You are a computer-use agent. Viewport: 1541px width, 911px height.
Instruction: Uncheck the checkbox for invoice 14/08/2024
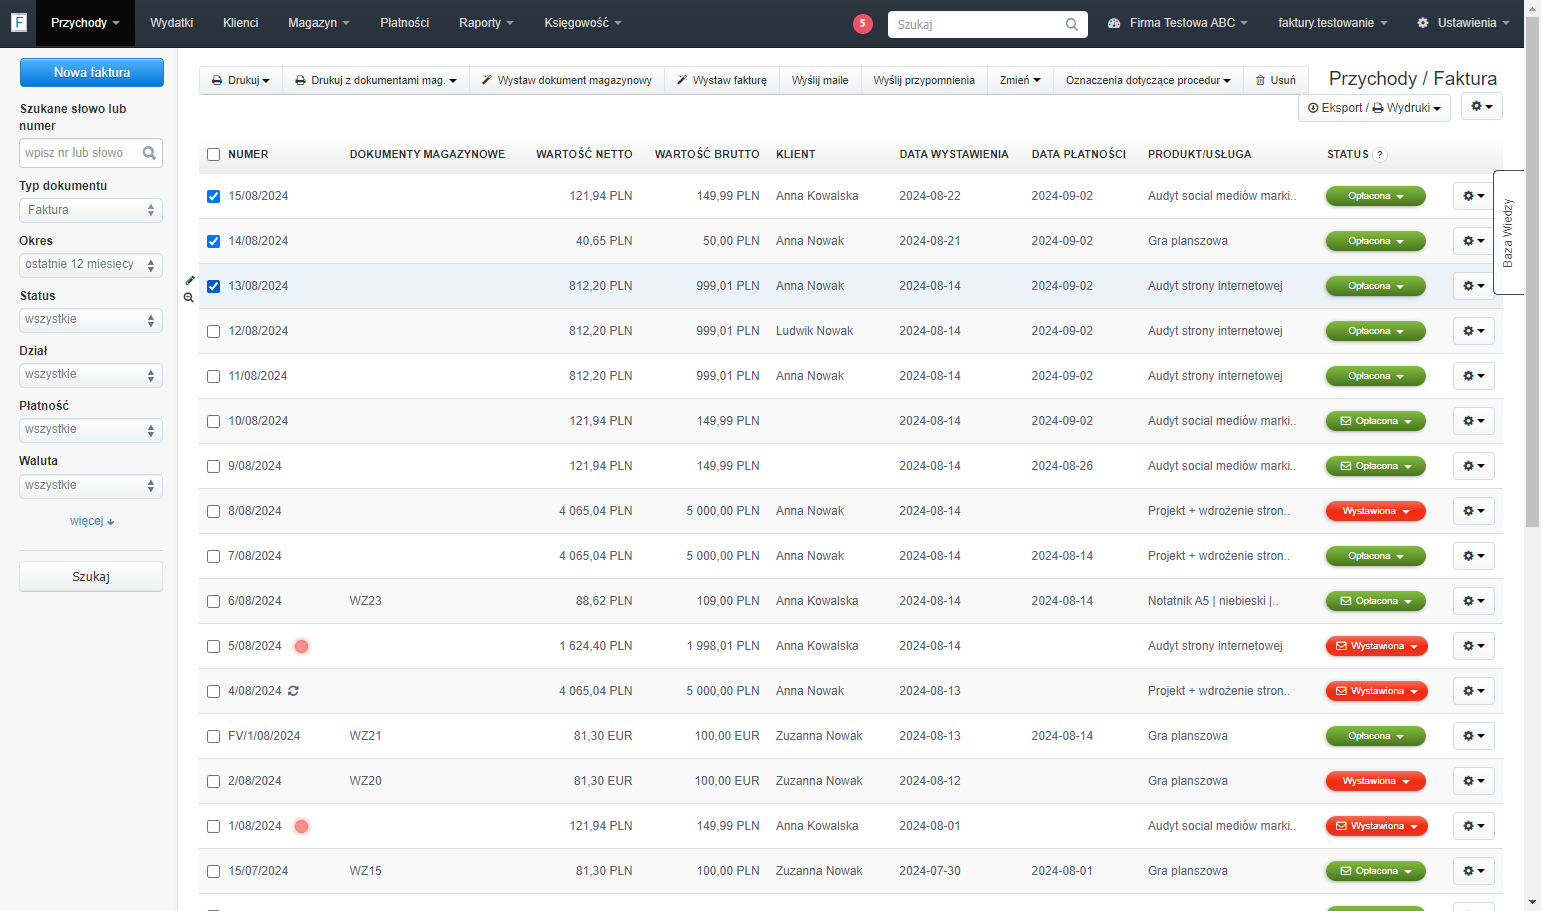click(213, 241)
